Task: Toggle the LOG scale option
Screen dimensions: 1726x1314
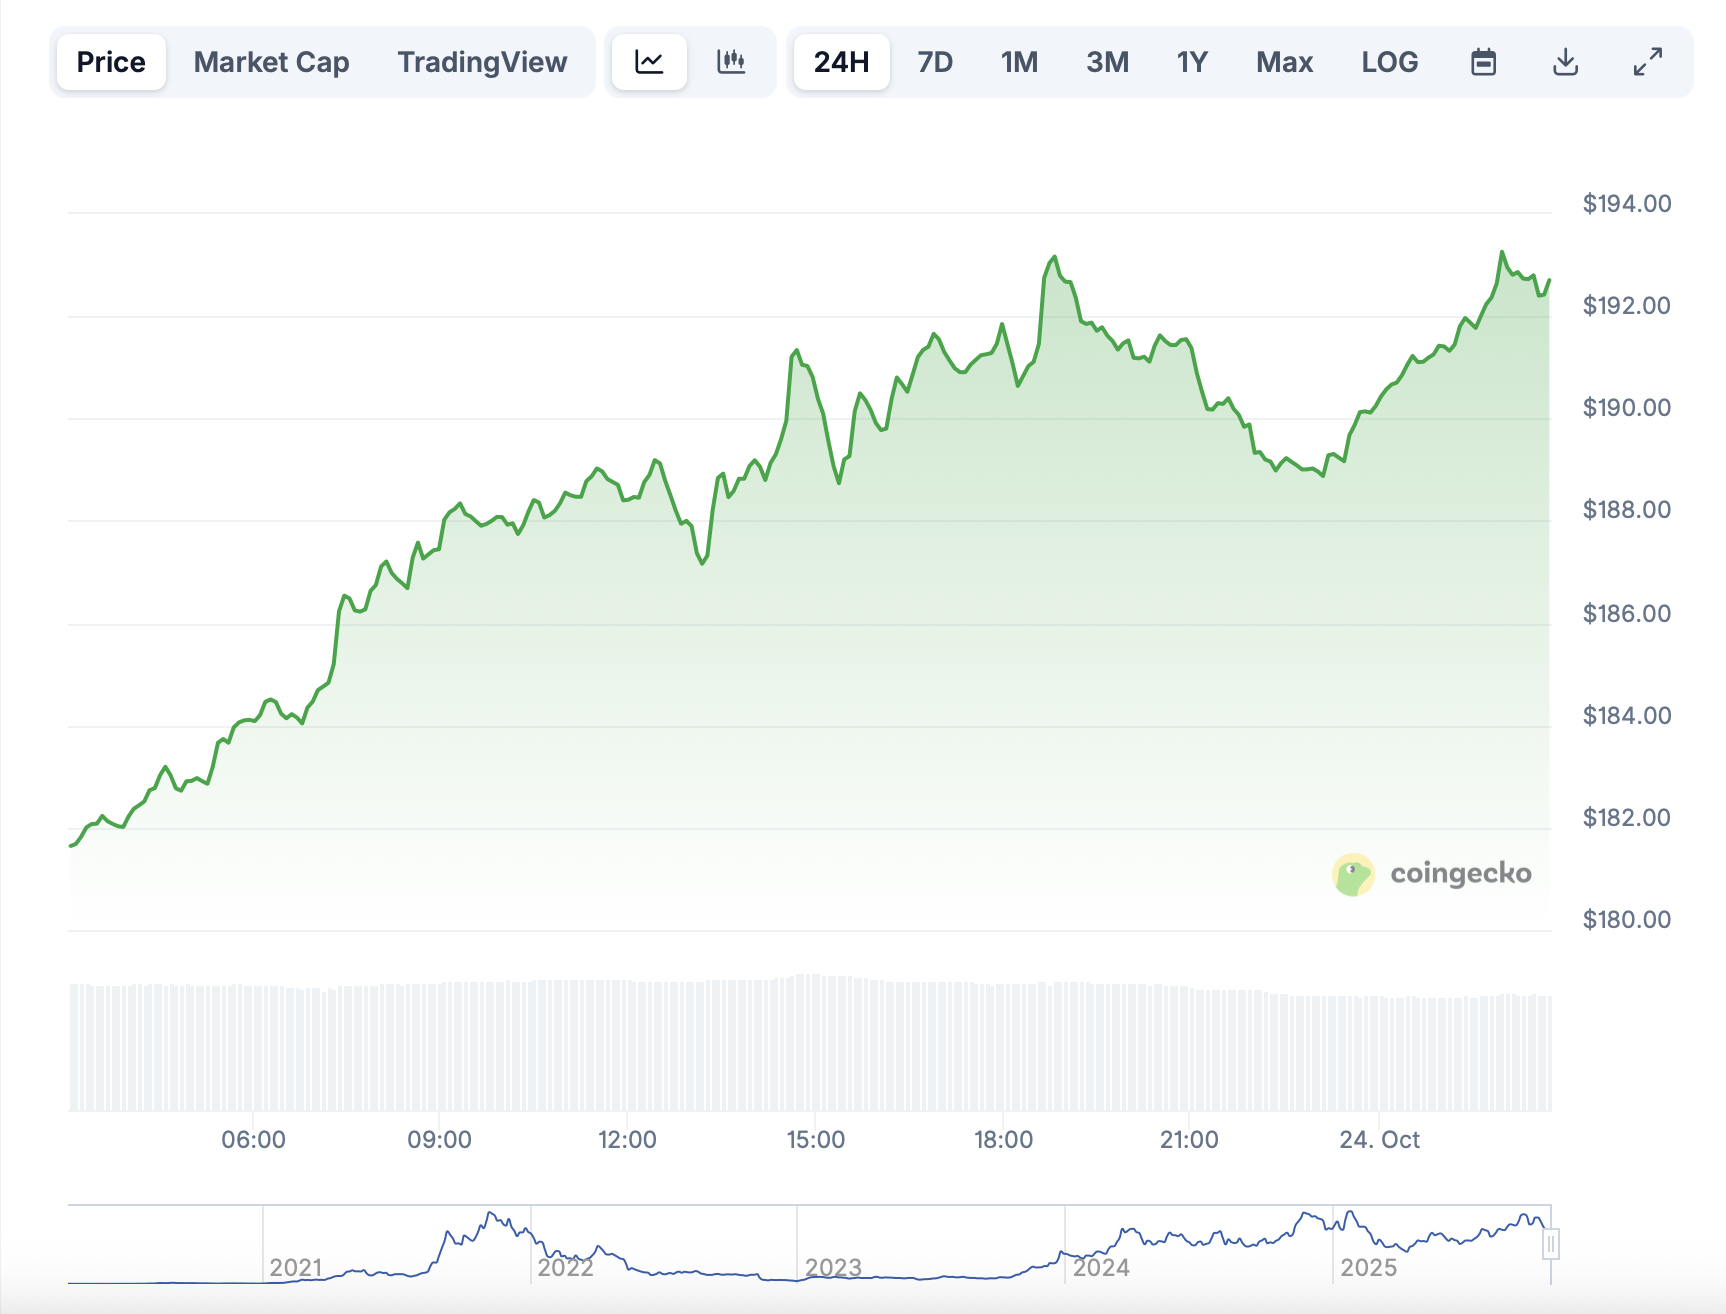Action: [x=1389, y=62]
